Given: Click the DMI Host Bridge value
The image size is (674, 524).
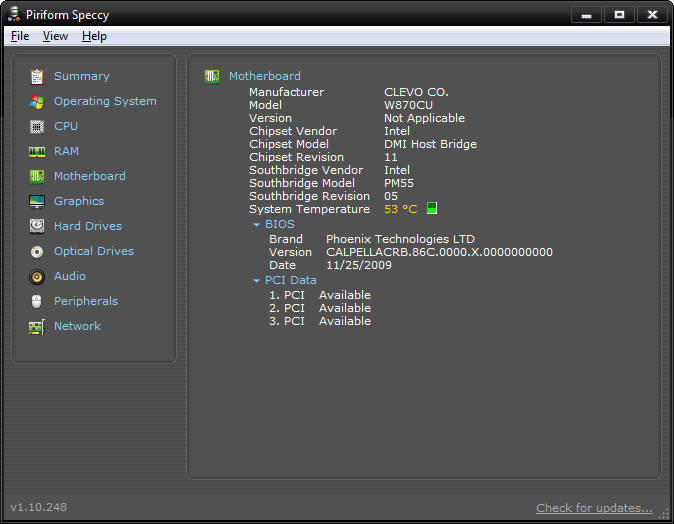Looking at the screenshot, I should point(430,144).
